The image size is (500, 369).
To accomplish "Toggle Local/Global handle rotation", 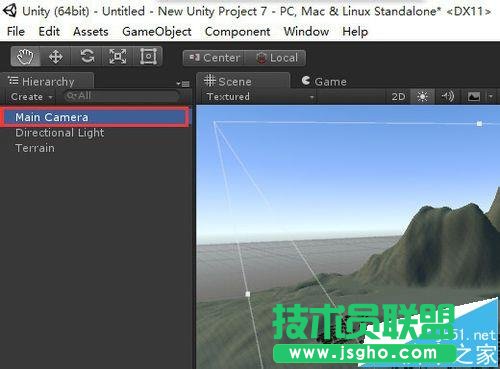I will 276,58.
